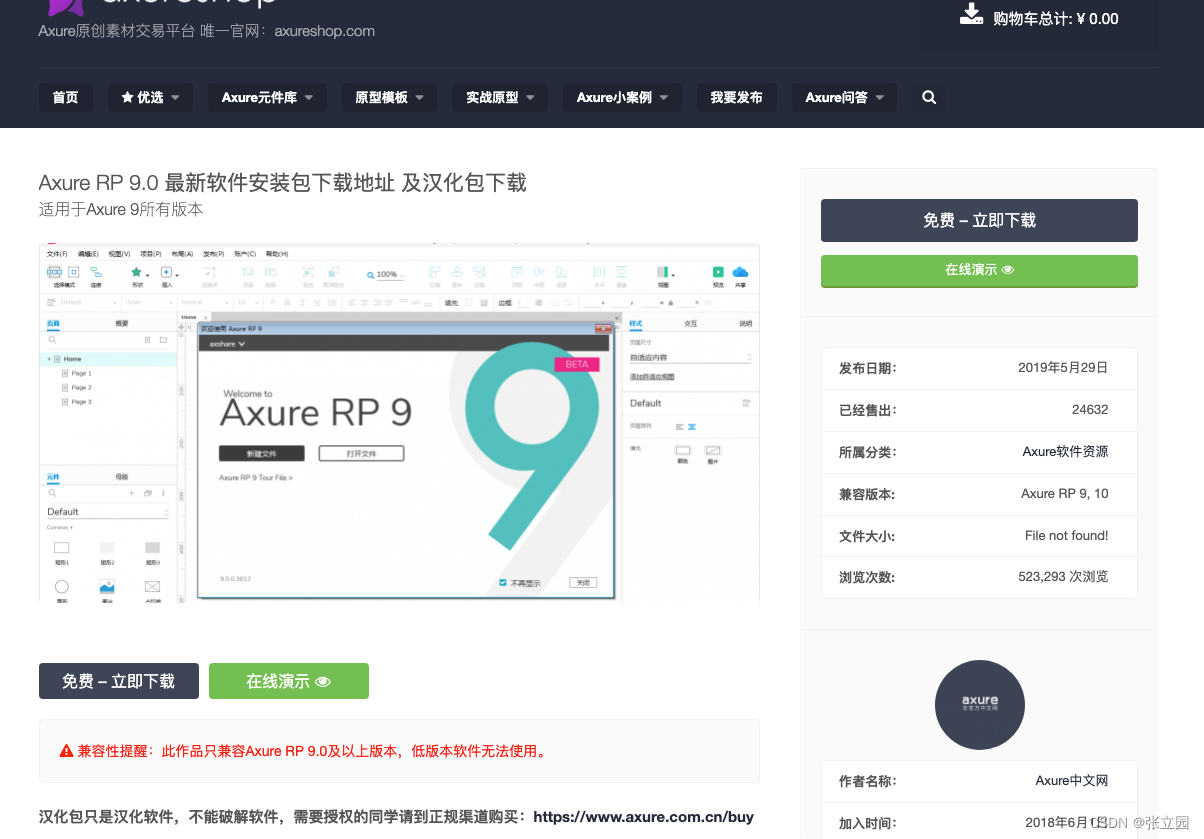
Task: Open the shopping cart total icon
Action: click(x=971, y=14)
